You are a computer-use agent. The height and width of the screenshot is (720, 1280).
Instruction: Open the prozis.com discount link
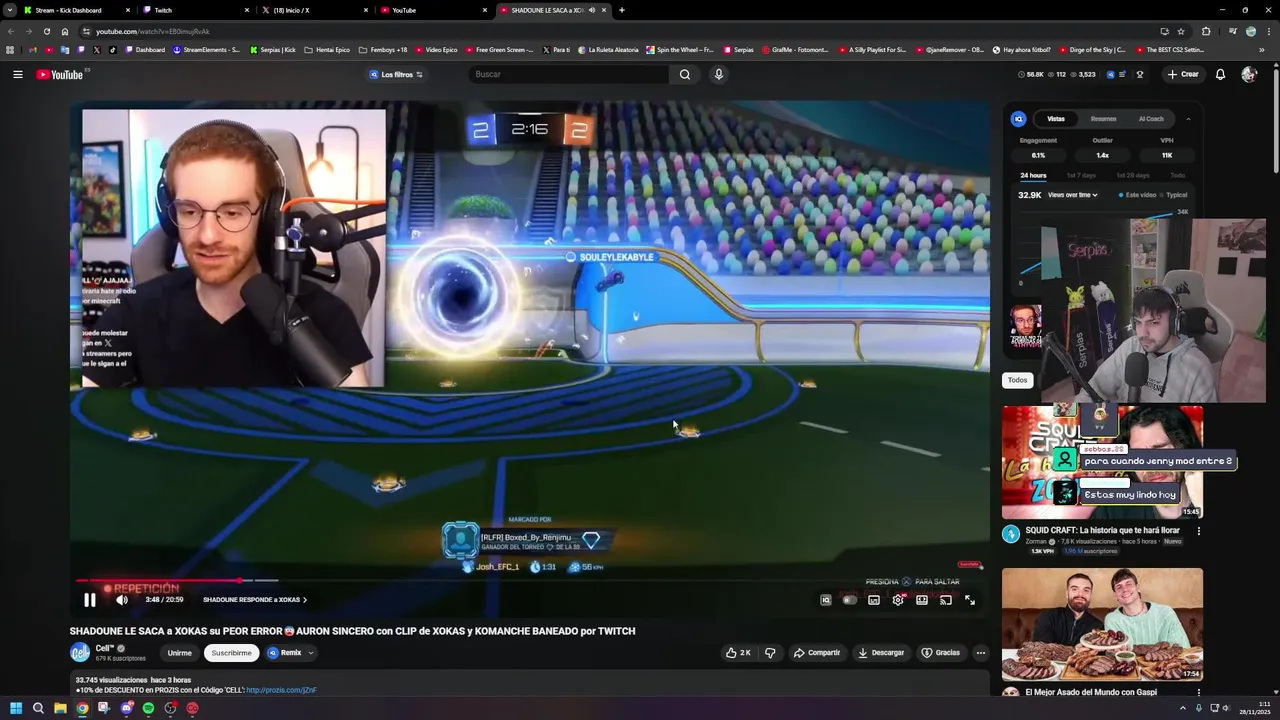point(281,690)
